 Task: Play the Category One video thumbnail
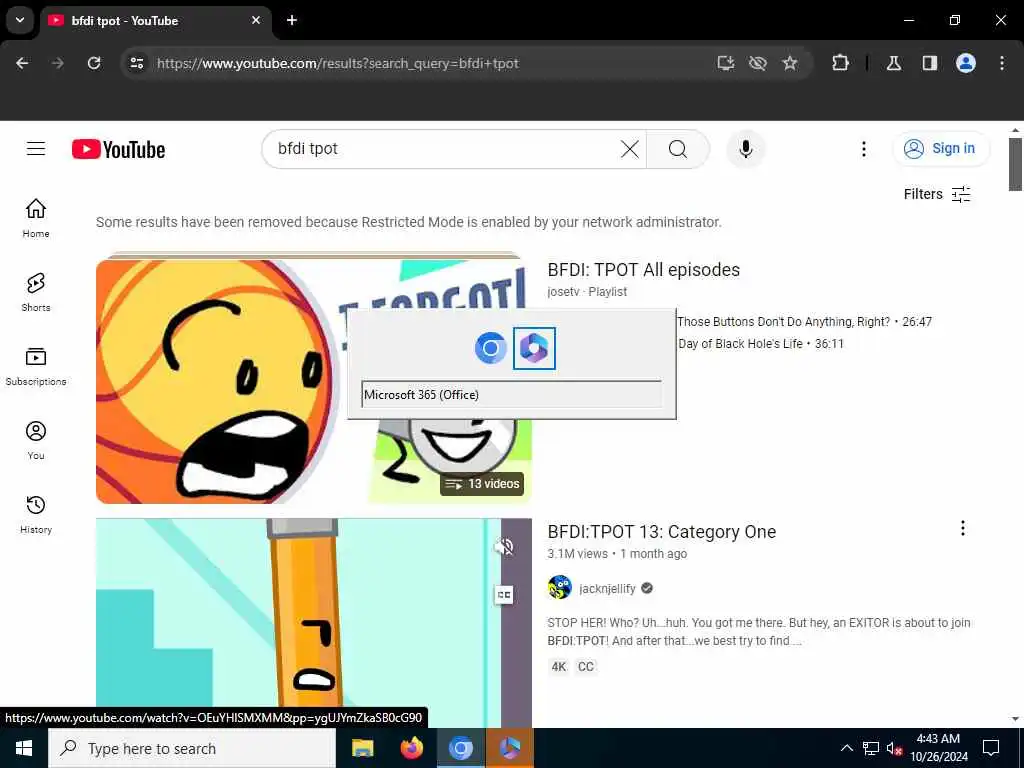point(313,622)
